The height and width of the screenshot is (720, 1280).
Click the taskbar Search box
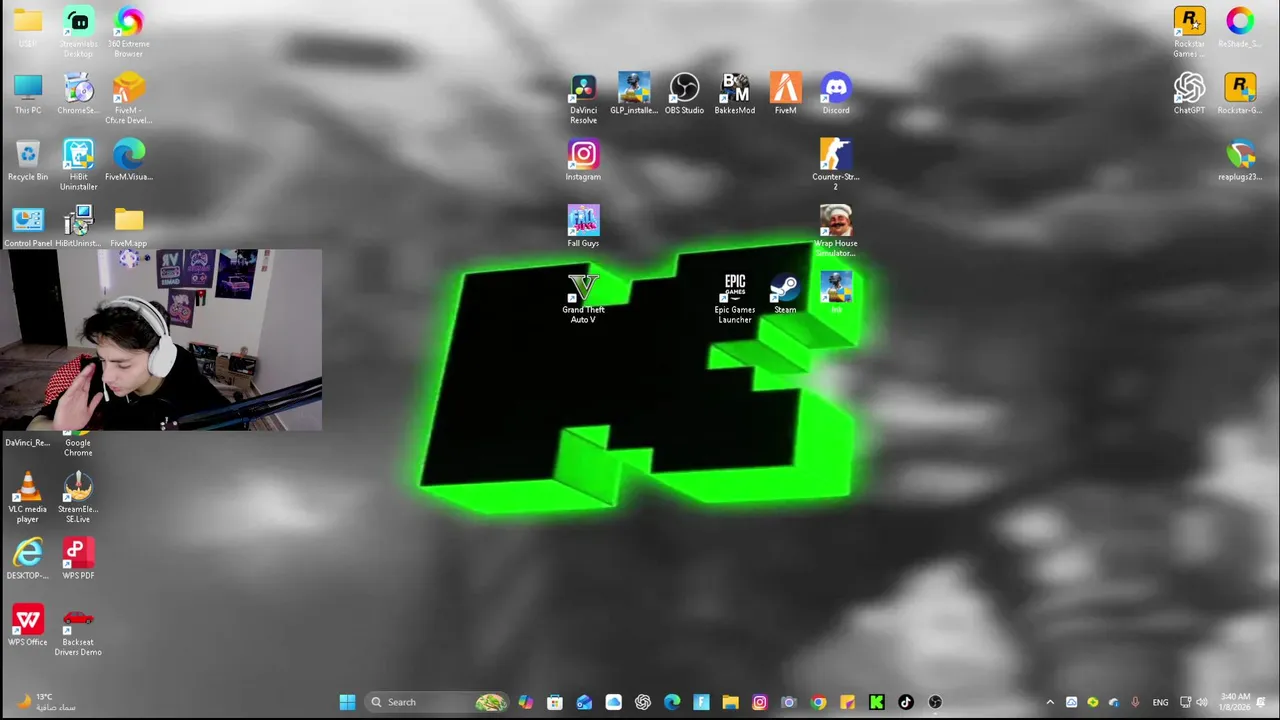coord(438,702)
